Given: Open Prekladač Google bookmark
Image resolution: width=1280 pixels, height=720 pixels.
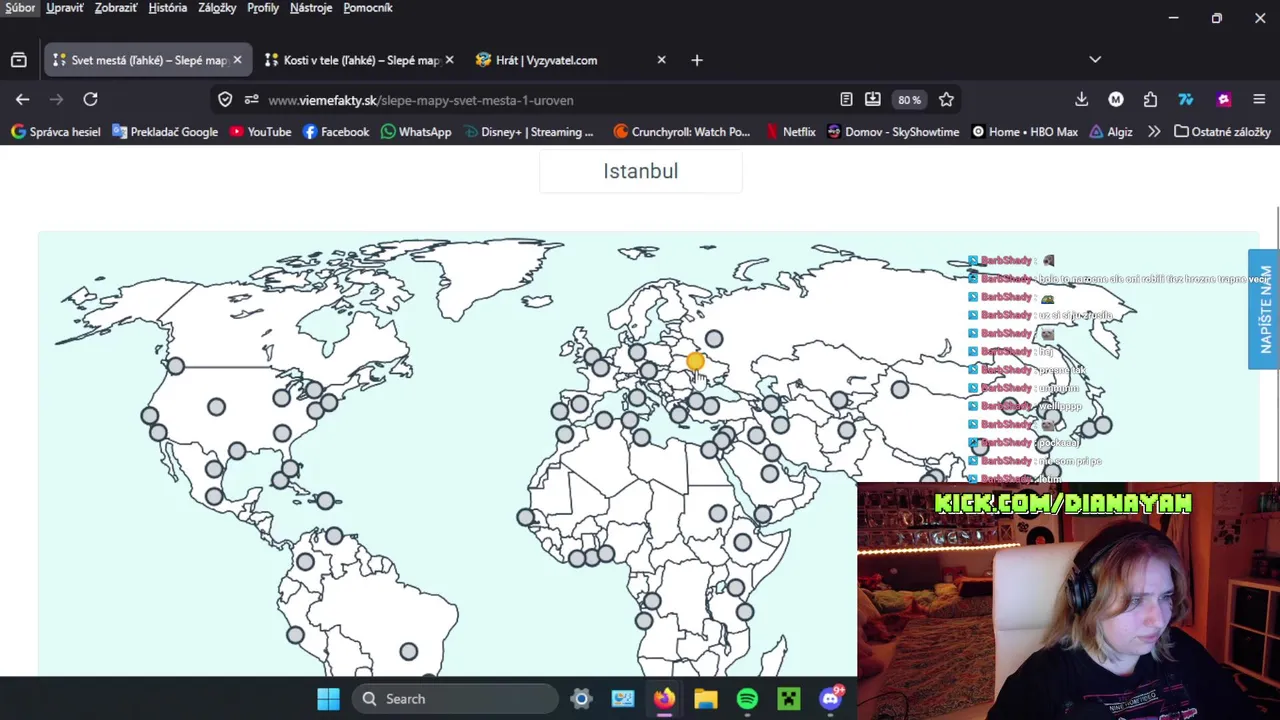Looking at the screenshot, I should coord(165,132).
